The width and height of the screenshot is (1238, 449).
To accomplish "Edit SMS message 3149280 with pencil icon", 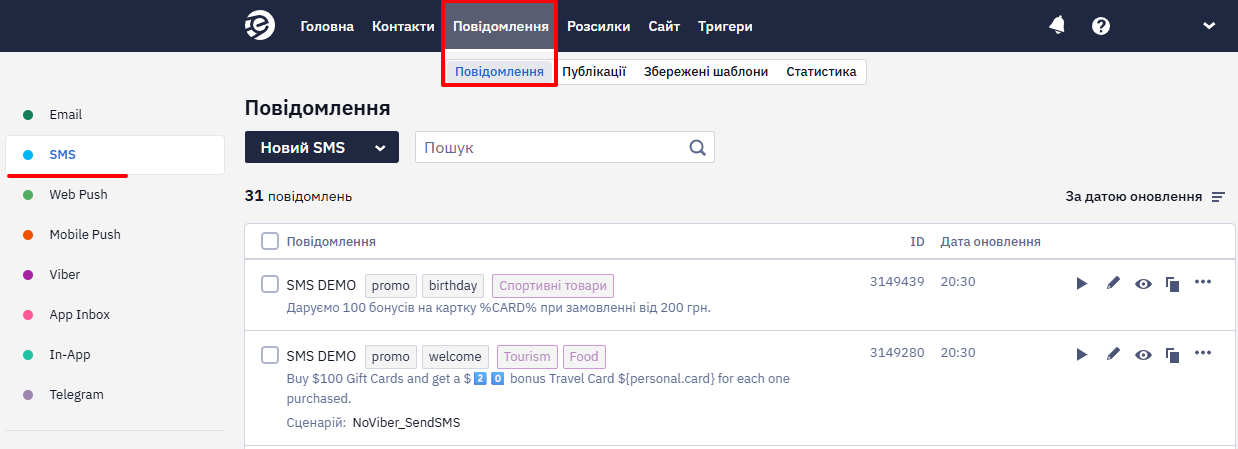I will pyautogui.click(x=1113, y=354).
